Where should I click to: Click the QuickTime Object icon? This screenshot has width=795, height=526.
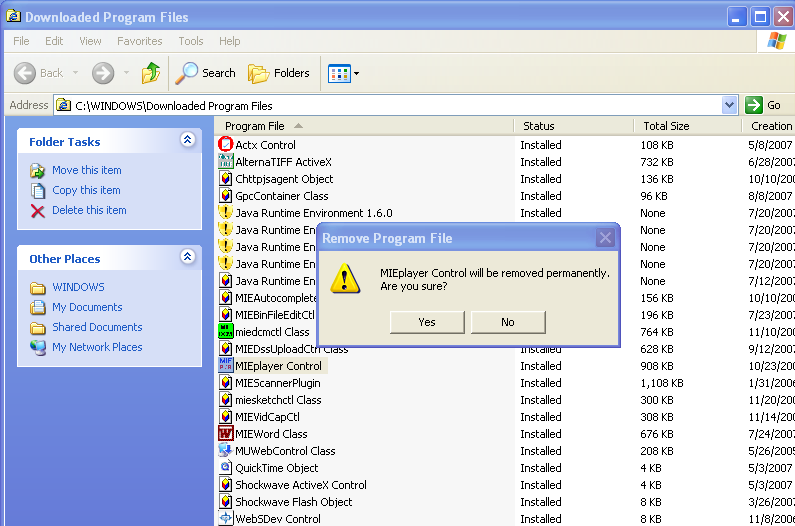pyautogui.click(x=226, y=468)
